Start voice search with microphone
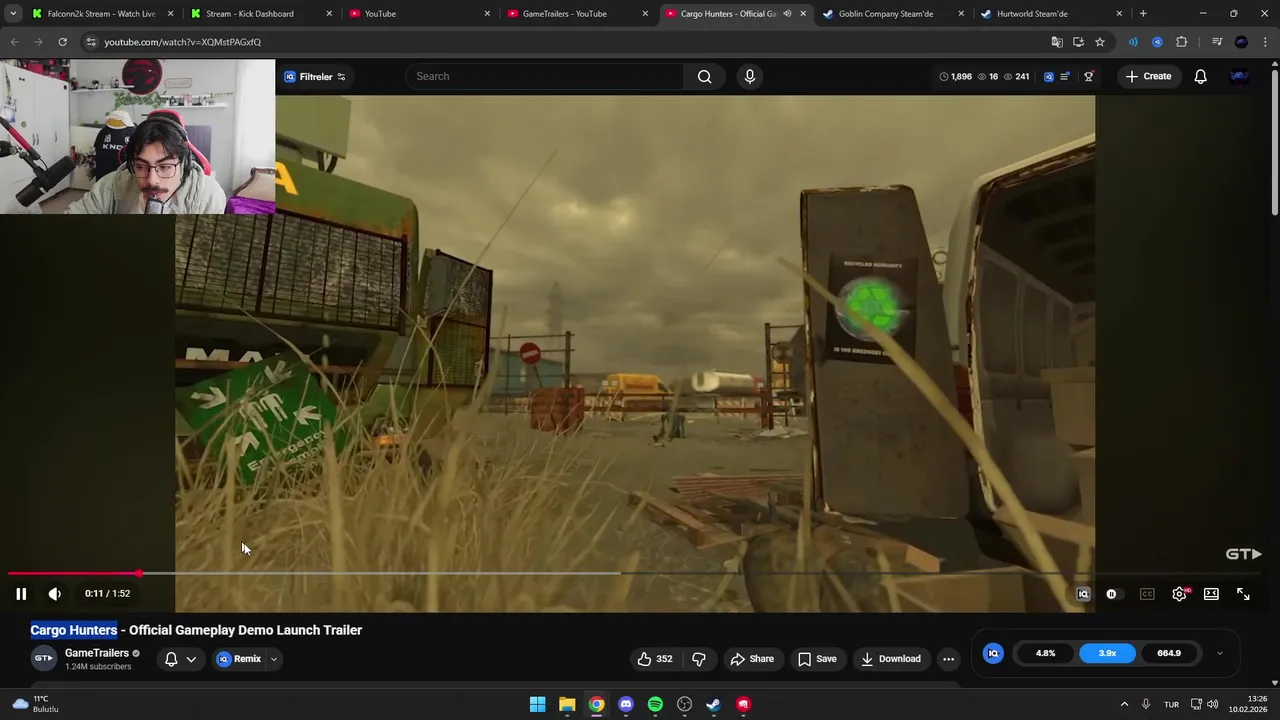 pos(750,77)
